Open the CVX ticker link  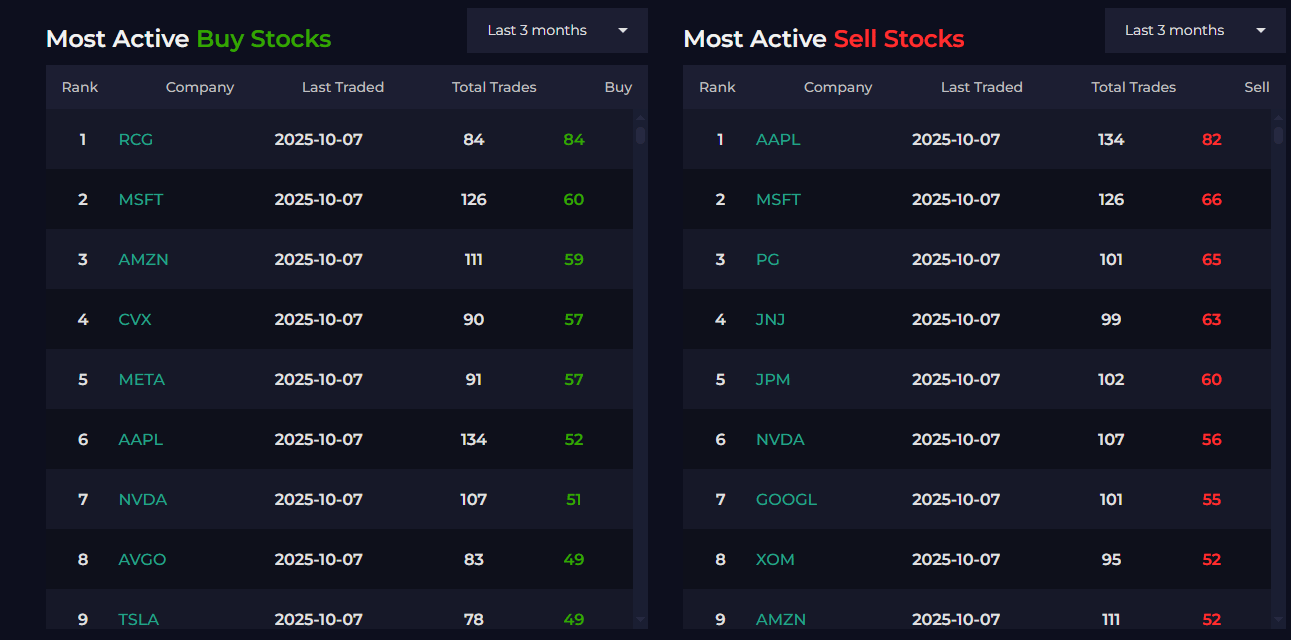click(135, 319)
